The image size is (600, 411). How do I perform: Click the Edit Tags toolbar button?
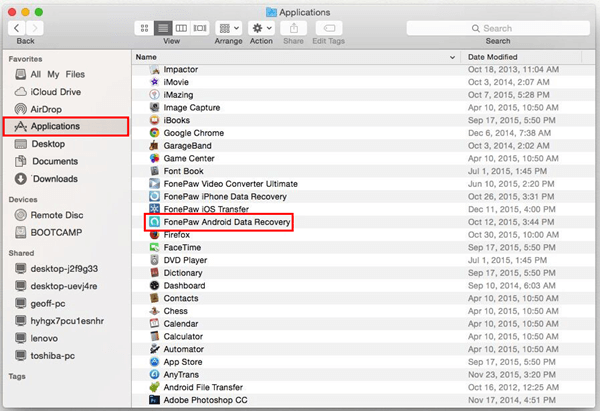tap(329, 28)
